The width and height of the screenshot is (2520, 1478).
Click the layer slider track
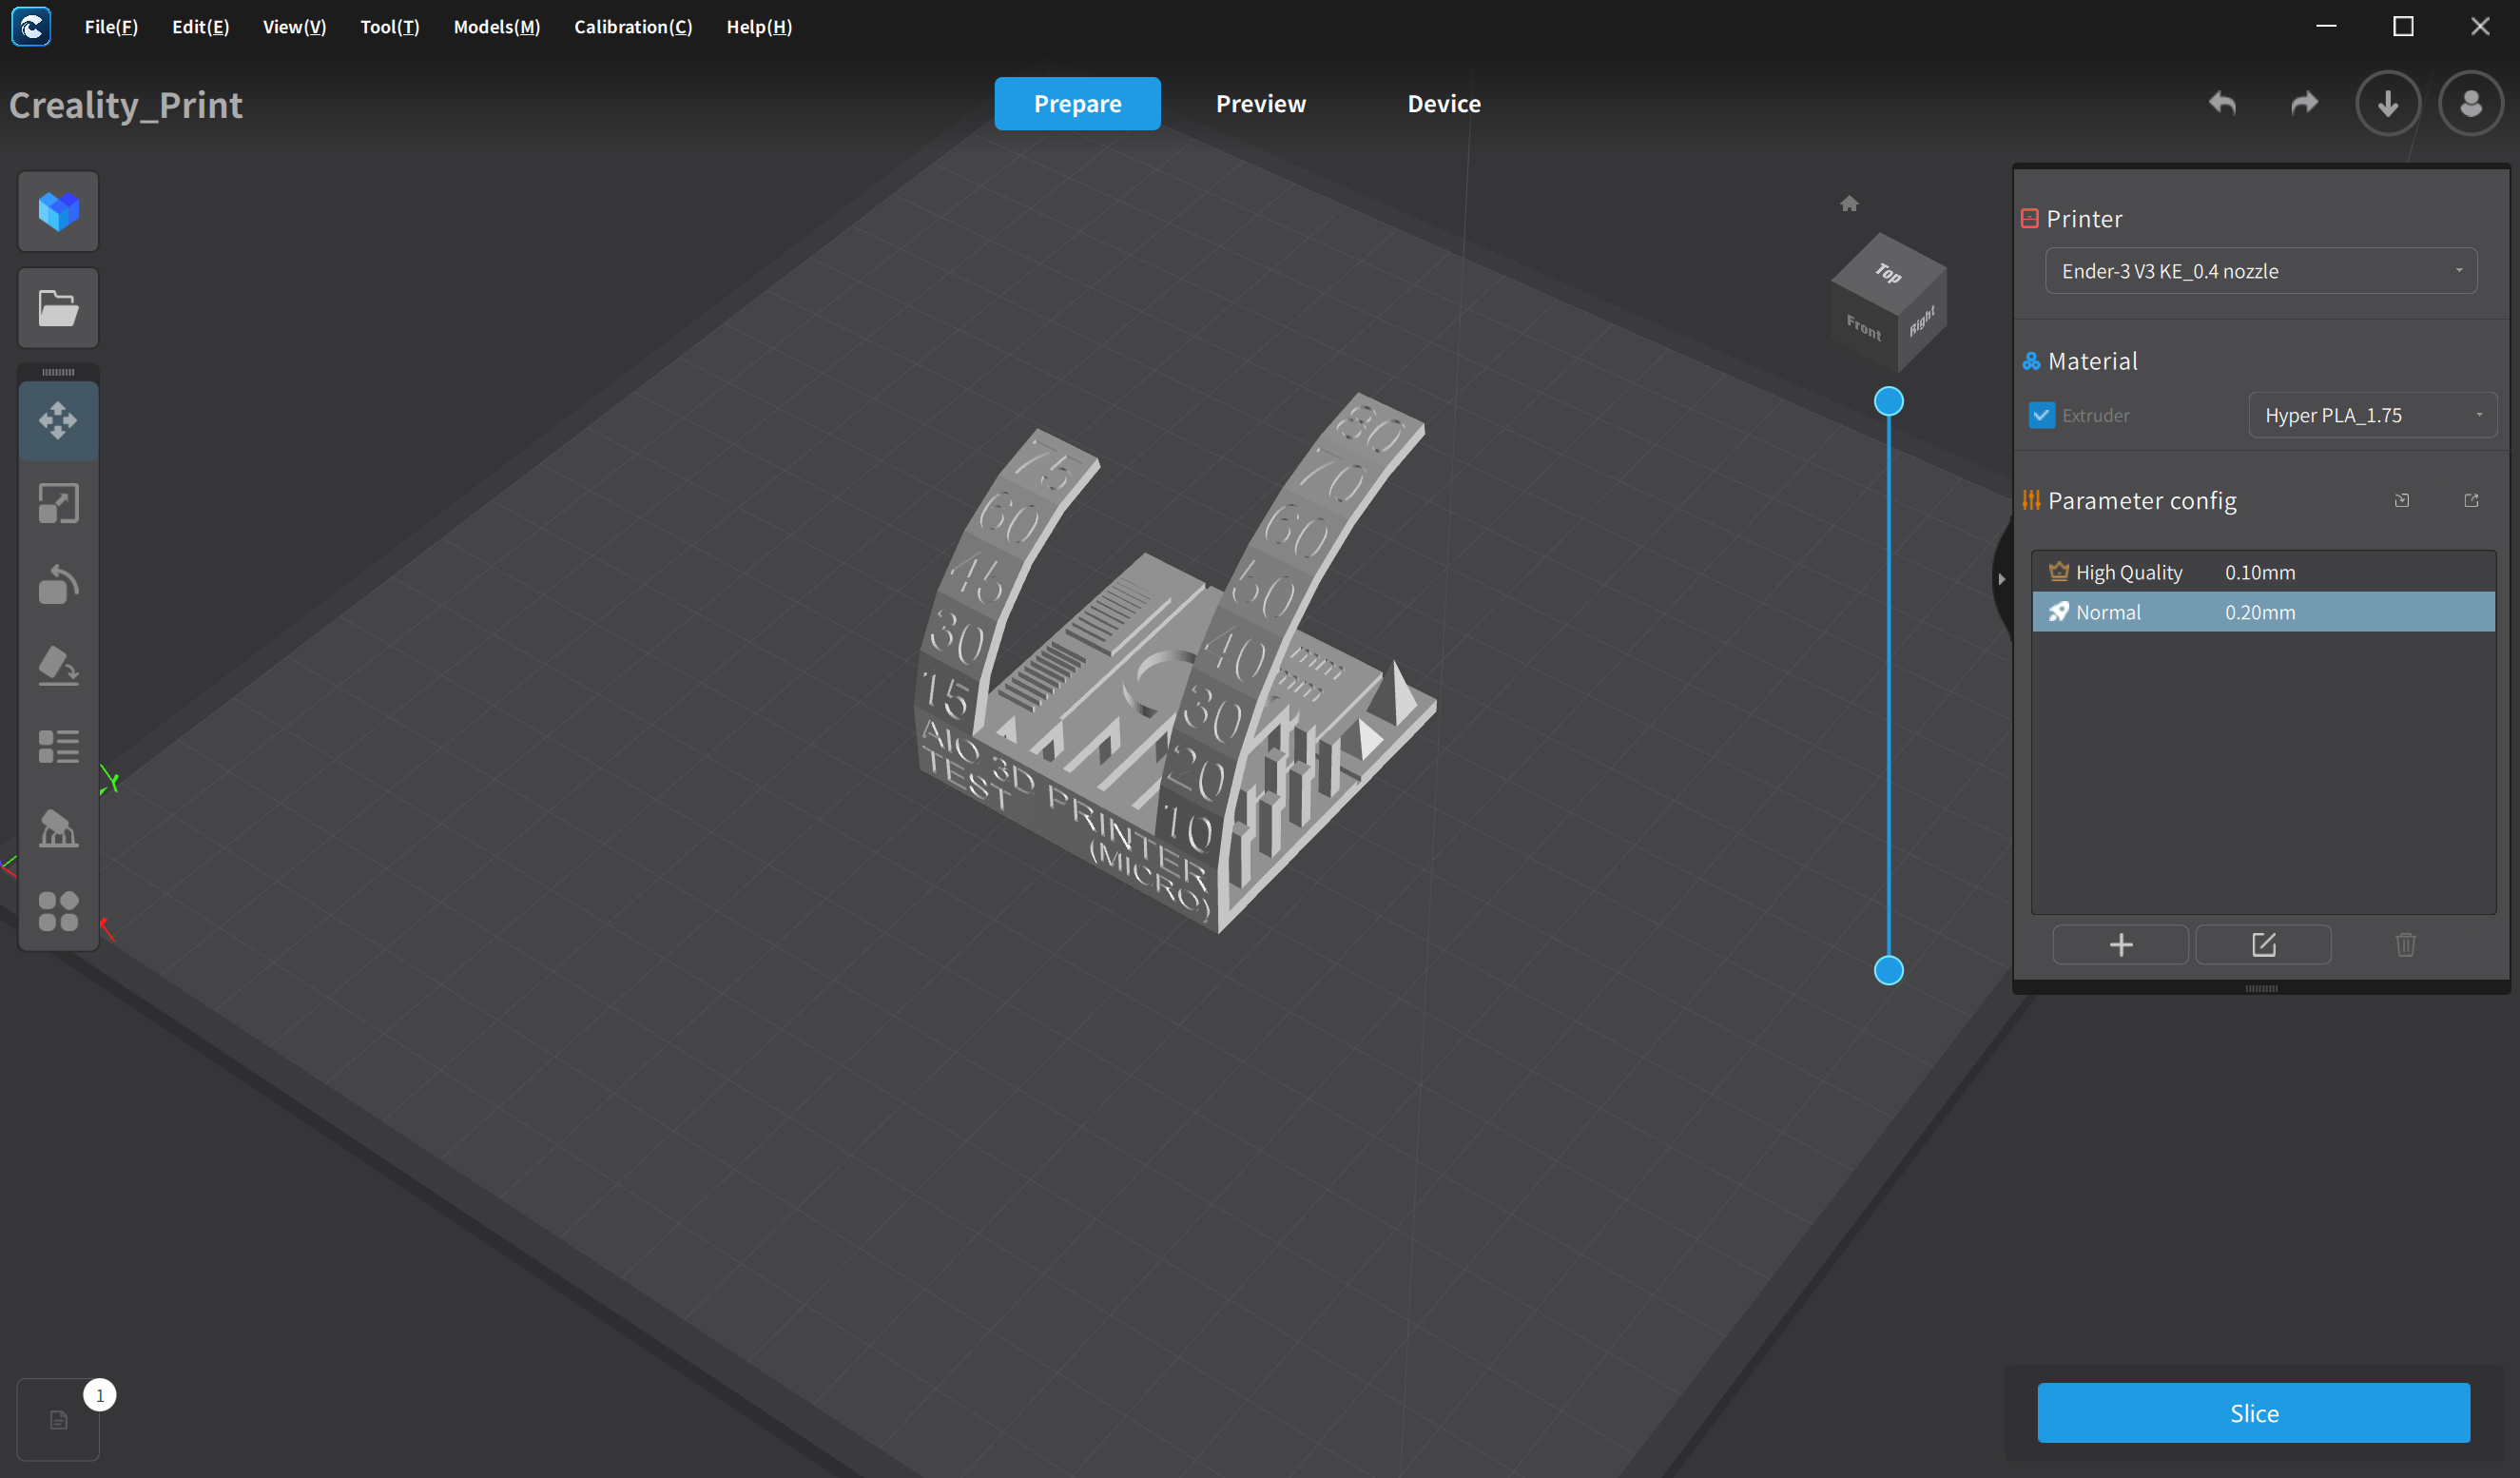tap(1888, 686)
